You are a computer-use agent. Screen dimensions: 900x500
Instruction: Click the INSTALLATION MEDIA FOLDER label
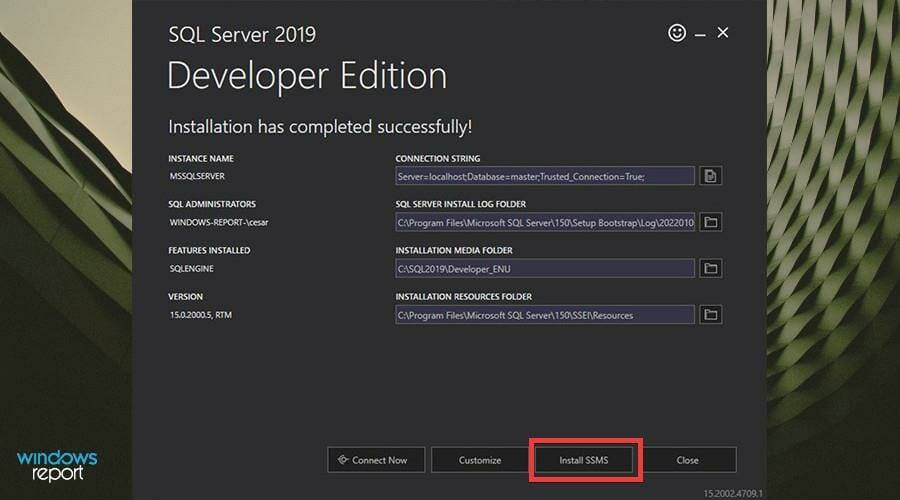point(454,250)
